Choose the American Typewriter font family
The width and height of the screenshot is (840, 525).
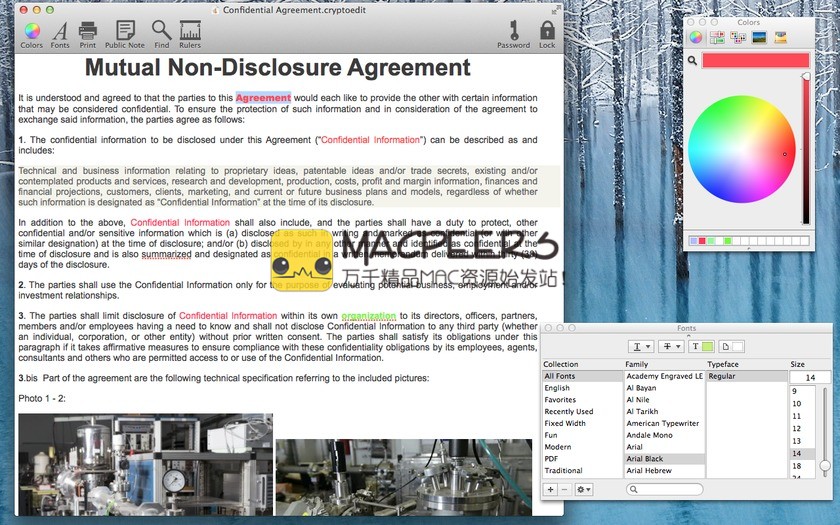pyautogui.click(x=665, y=423)
